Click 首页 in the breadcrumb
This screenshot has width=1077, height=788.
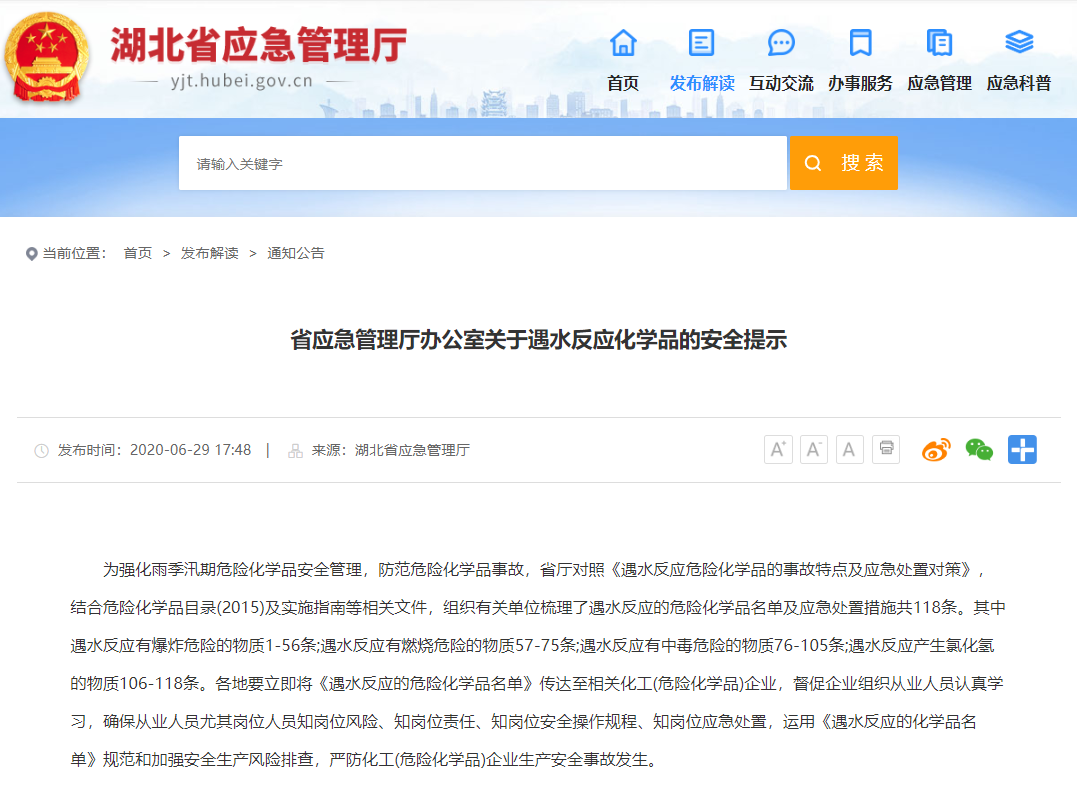point(138,254)
